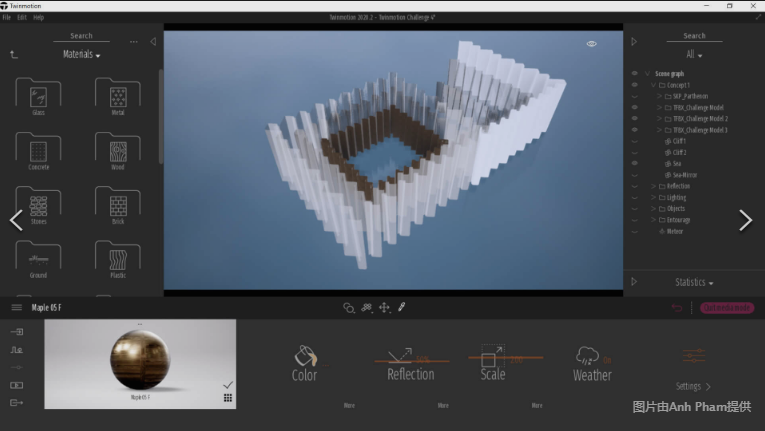This screenshot has width=765, height=431.
Task: Open the Ground materials folder
Action: click(x=39, y=259)
